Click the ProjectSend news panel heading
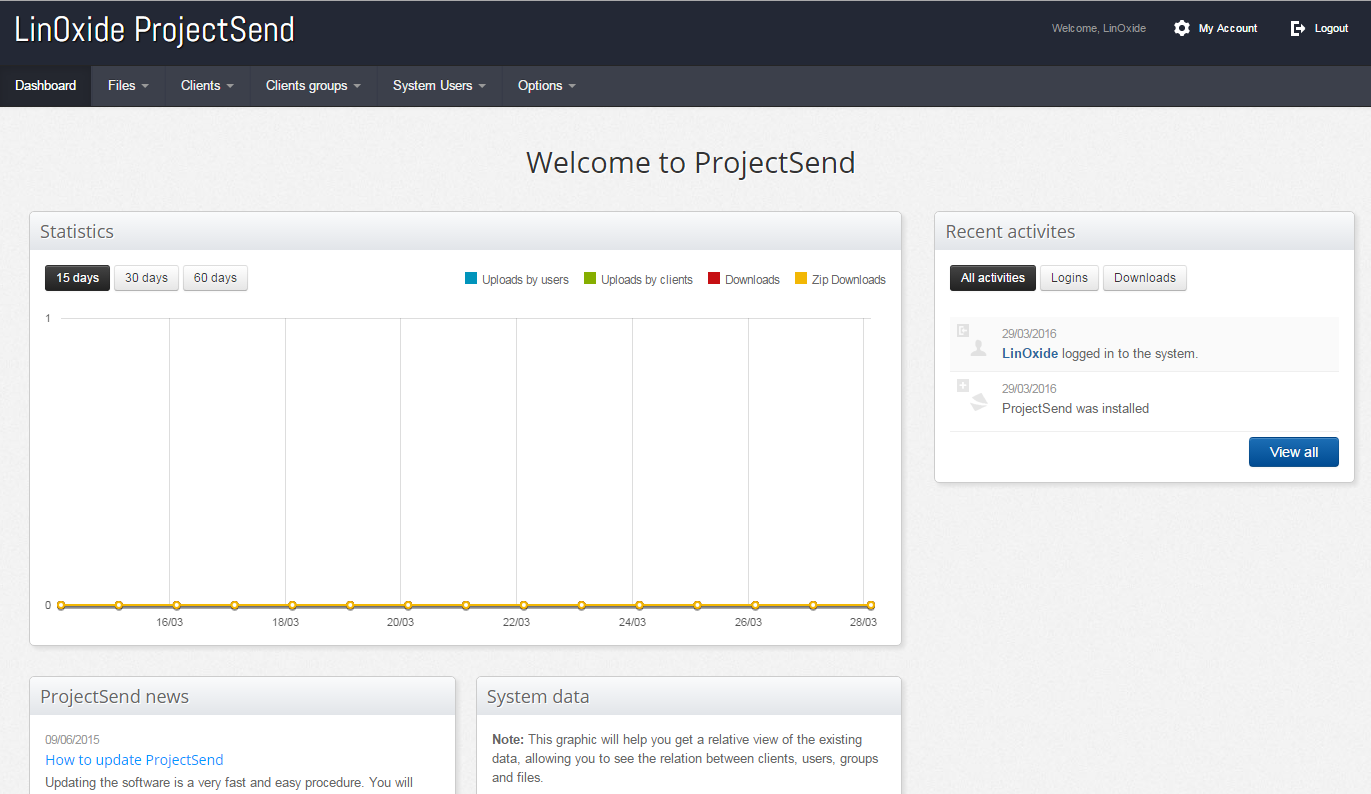1371x794 pixels. coord(114,697)
